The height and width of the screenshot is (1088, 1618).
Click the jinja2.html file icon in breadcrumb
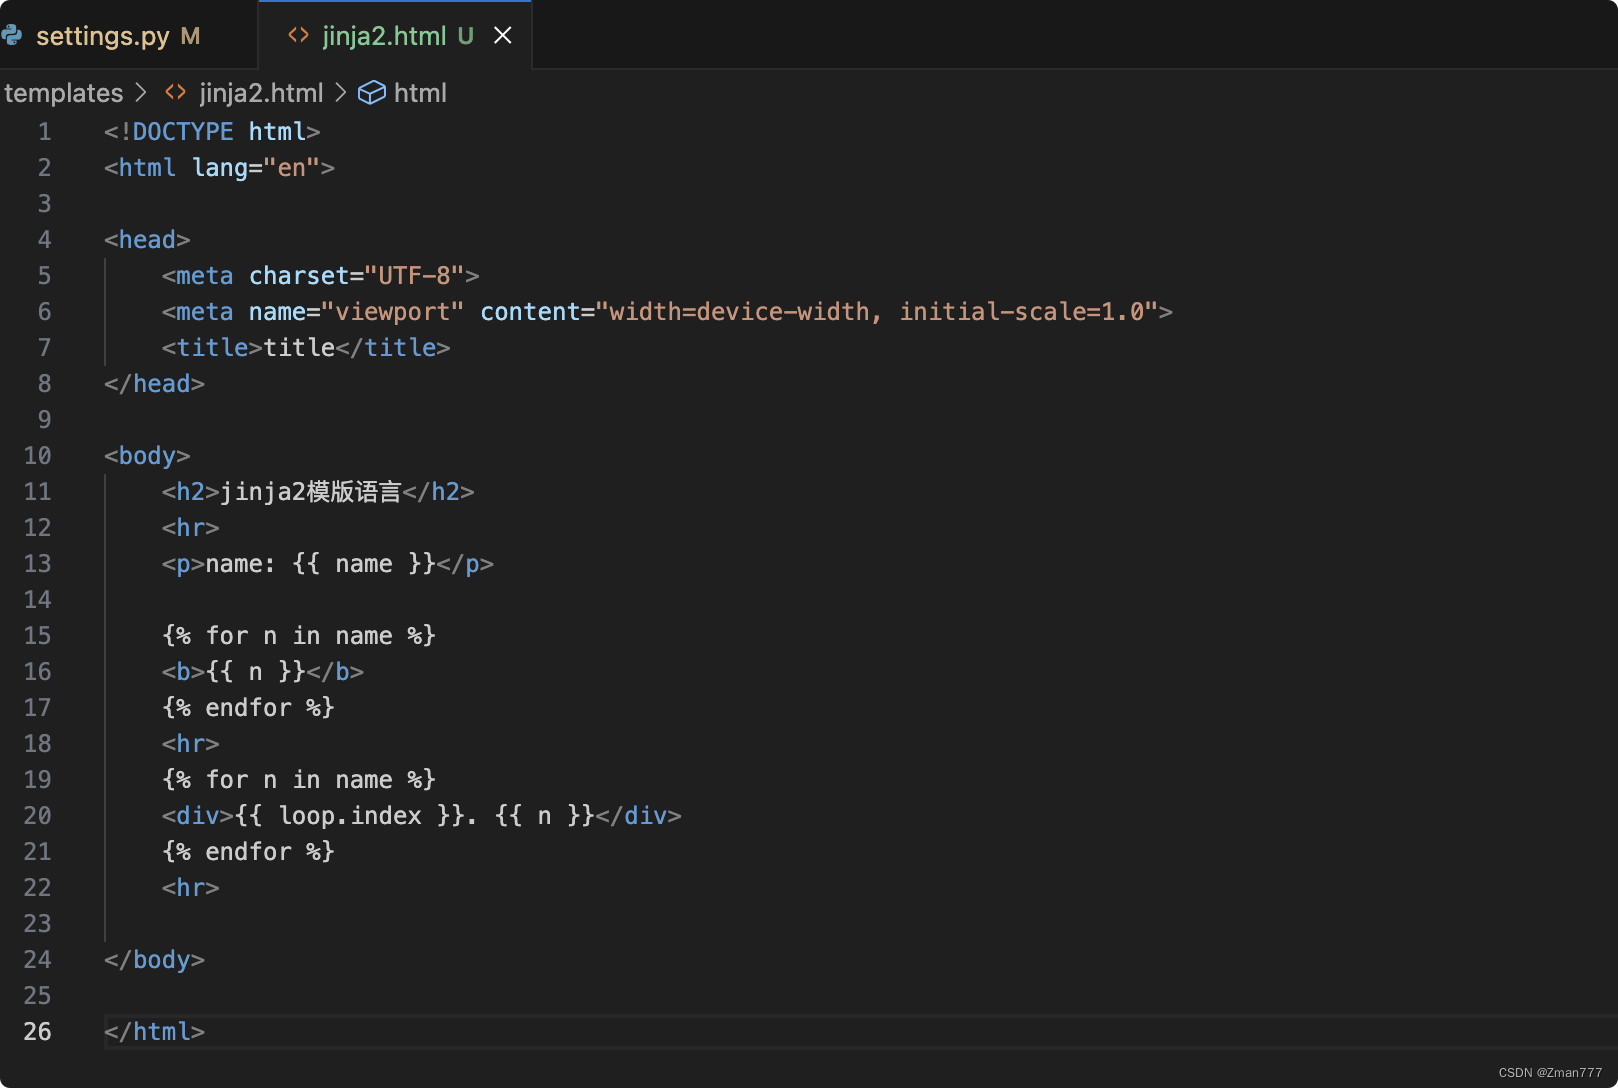174,92
